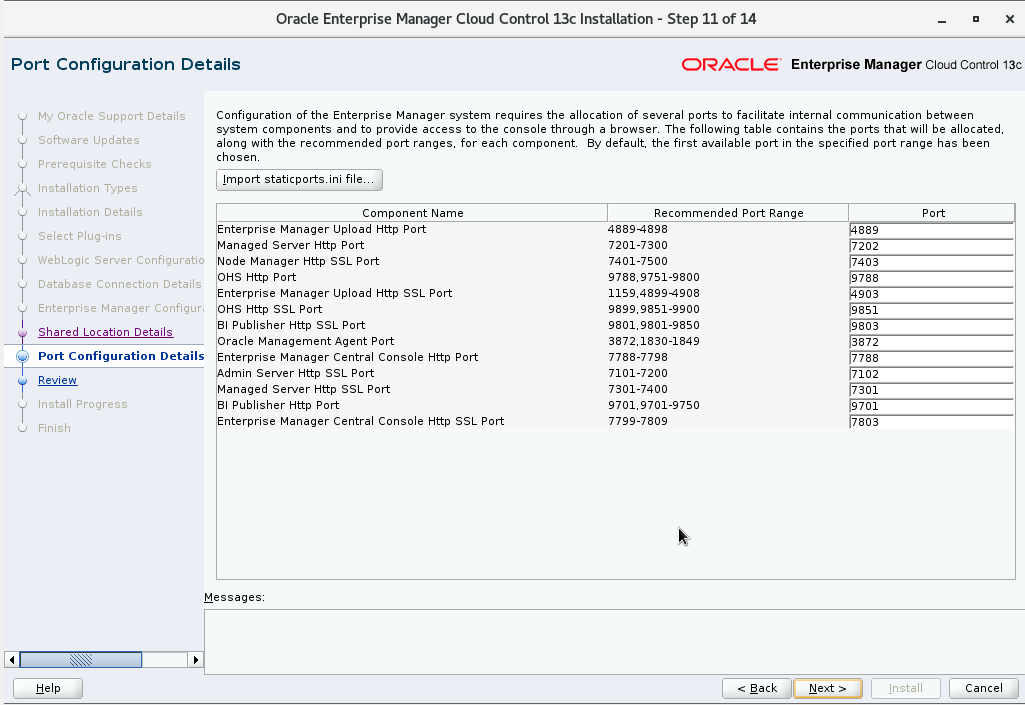Image resolution: width=1025 pixels, height=705 pixels.
Task: Select the OHS Http SSL Port component name
Action: click(269, 309)
